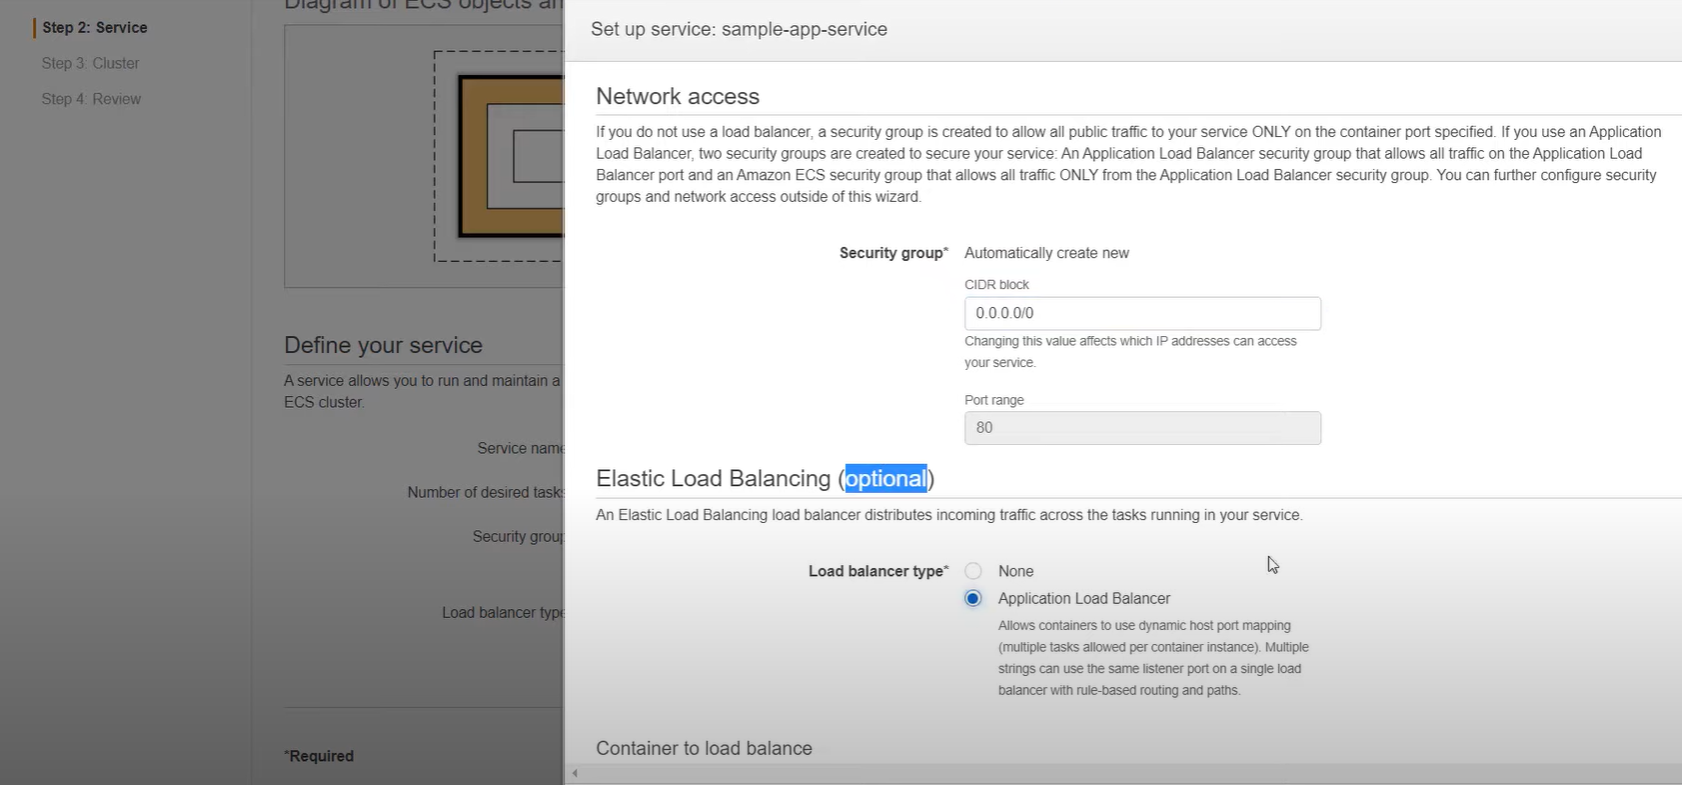Click the Port range label
The width and height of the screenshot is (1682, 785).
tap(994, 400)
